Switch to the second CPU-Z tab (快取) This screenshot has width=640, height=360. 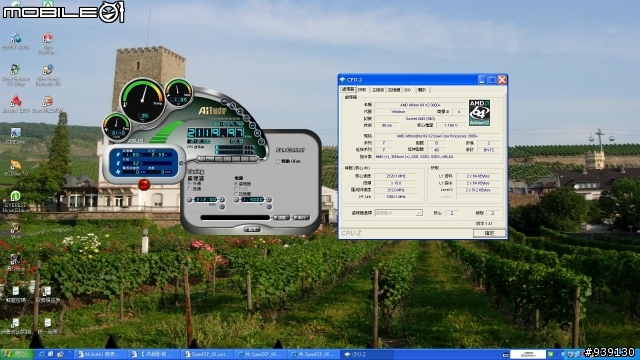(x=362, y=90)
